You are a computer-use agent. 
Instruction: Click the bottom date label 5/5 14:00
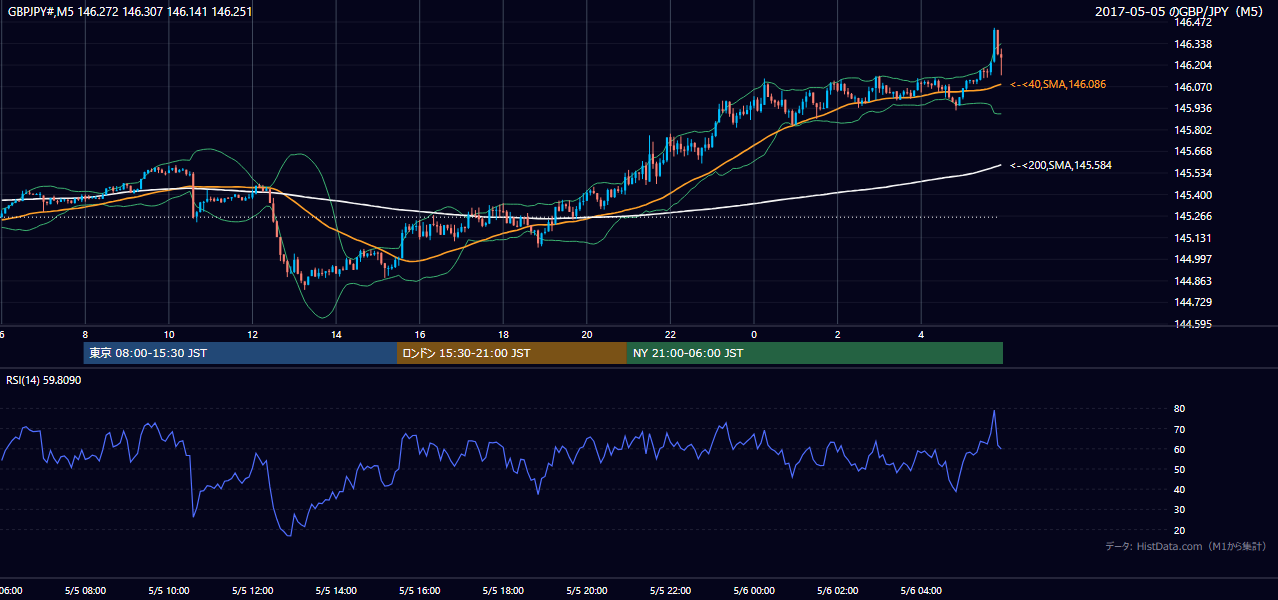coord(335,591)
